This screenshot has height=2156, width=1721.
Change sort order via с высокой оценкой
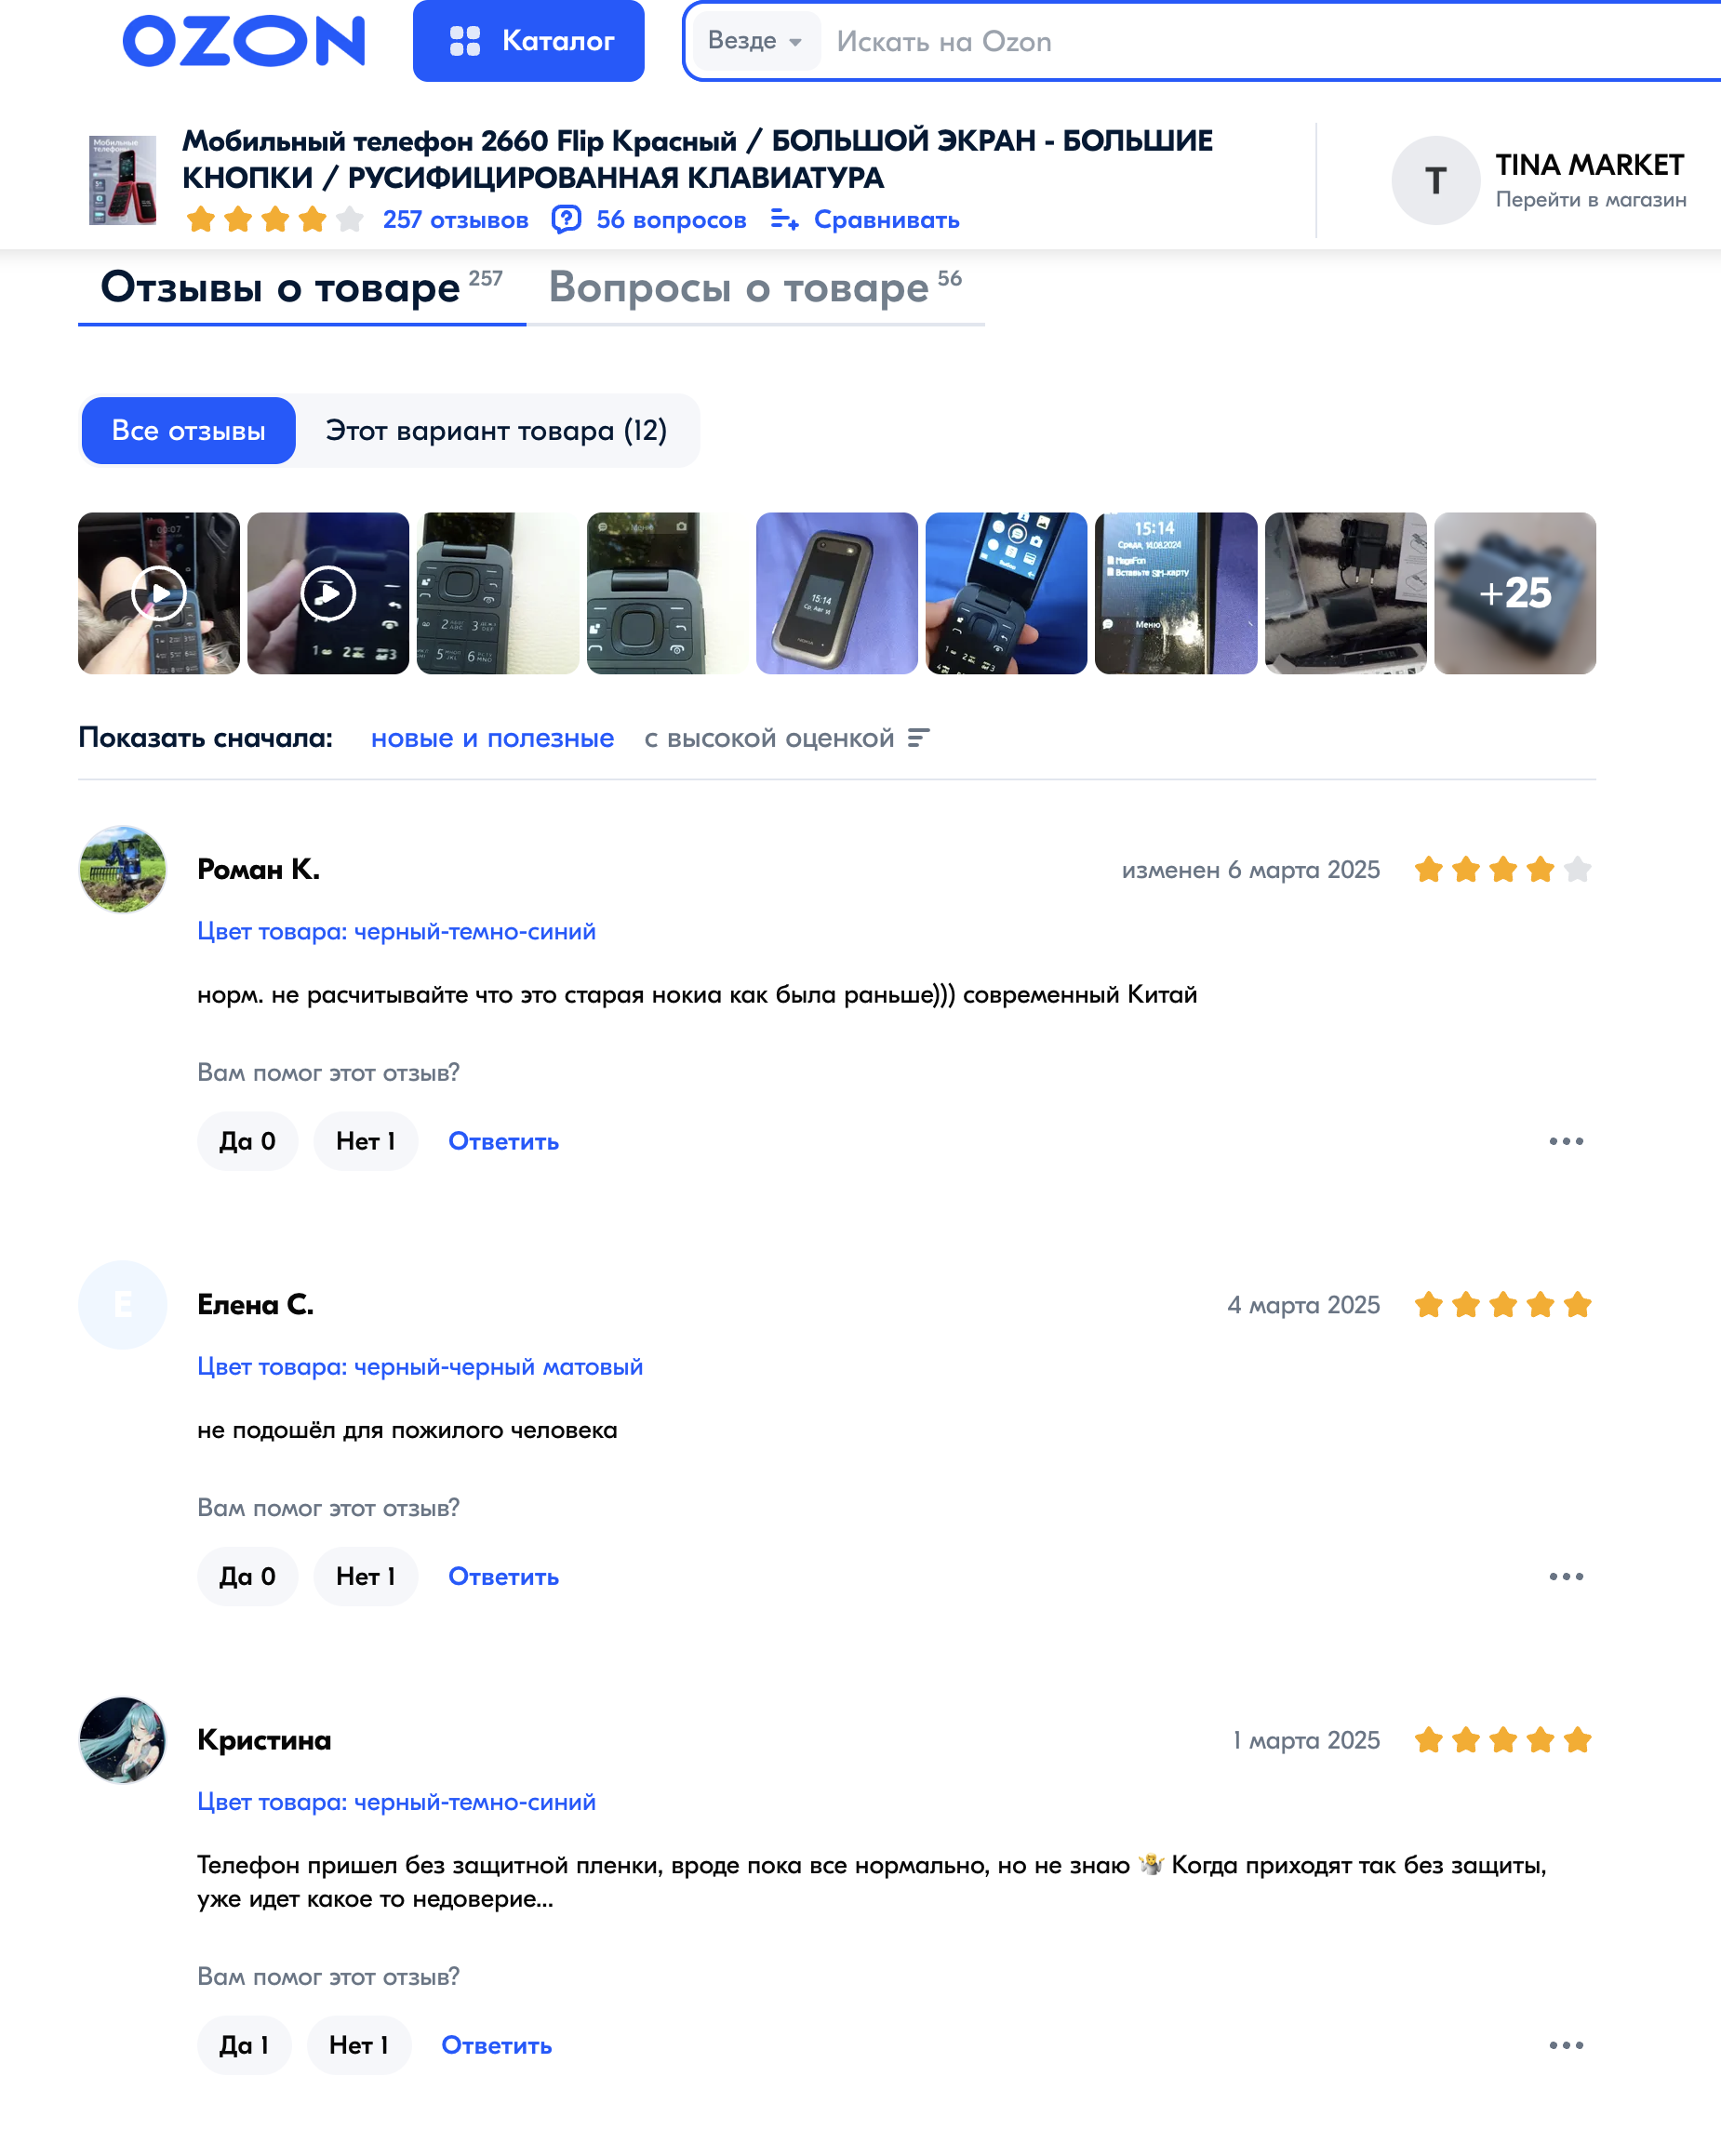[x=787, y=738]
